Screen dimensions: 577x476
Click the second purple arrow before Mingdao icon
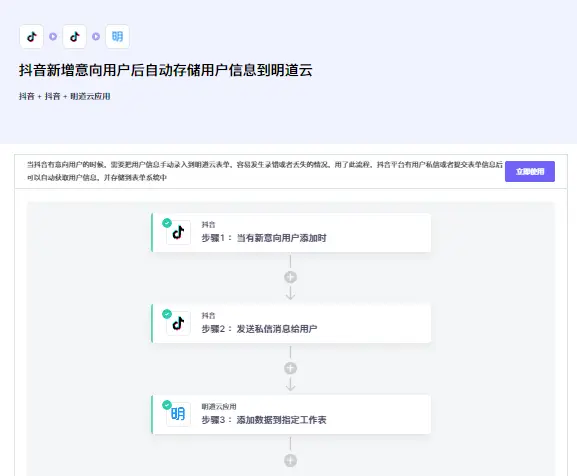coord(96,36)
